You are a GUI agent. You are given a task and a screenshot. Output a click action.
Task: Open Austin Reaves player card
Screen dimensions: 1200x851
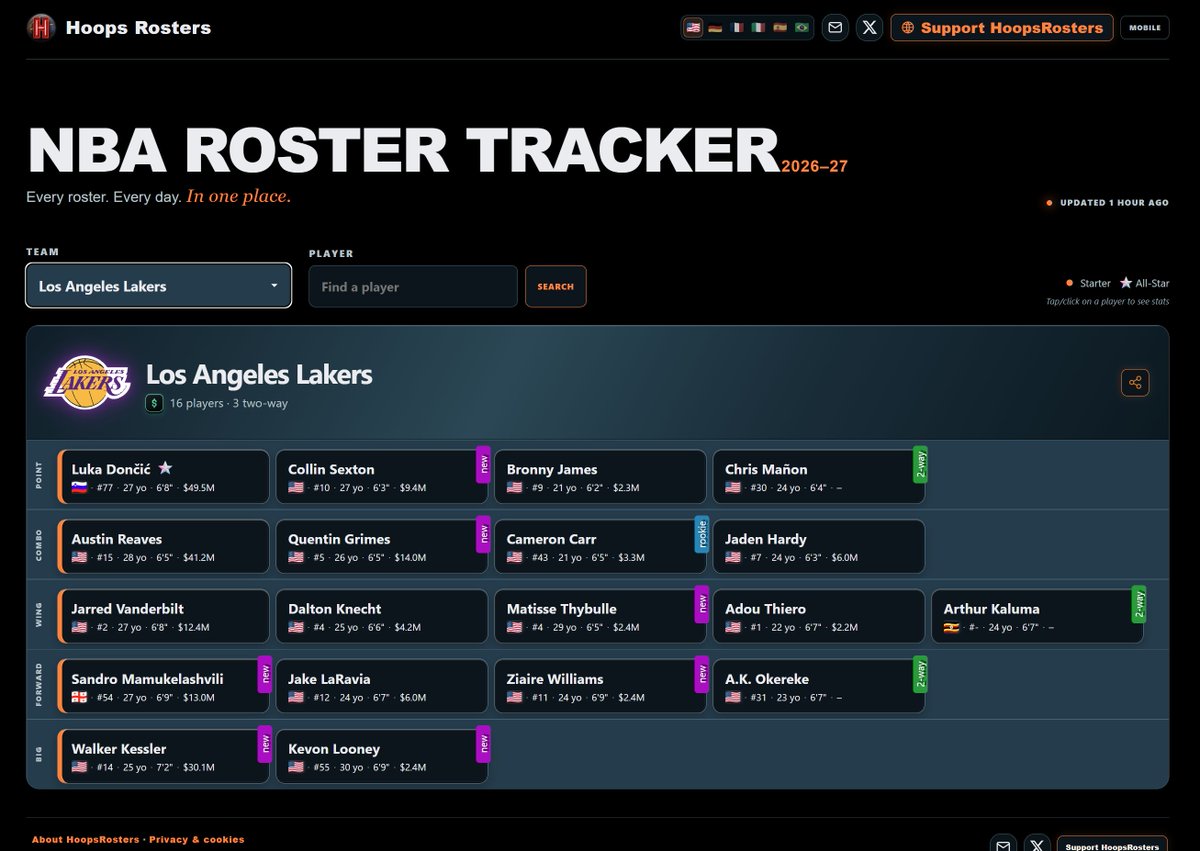pyautogui.click(x=164, y=547)
